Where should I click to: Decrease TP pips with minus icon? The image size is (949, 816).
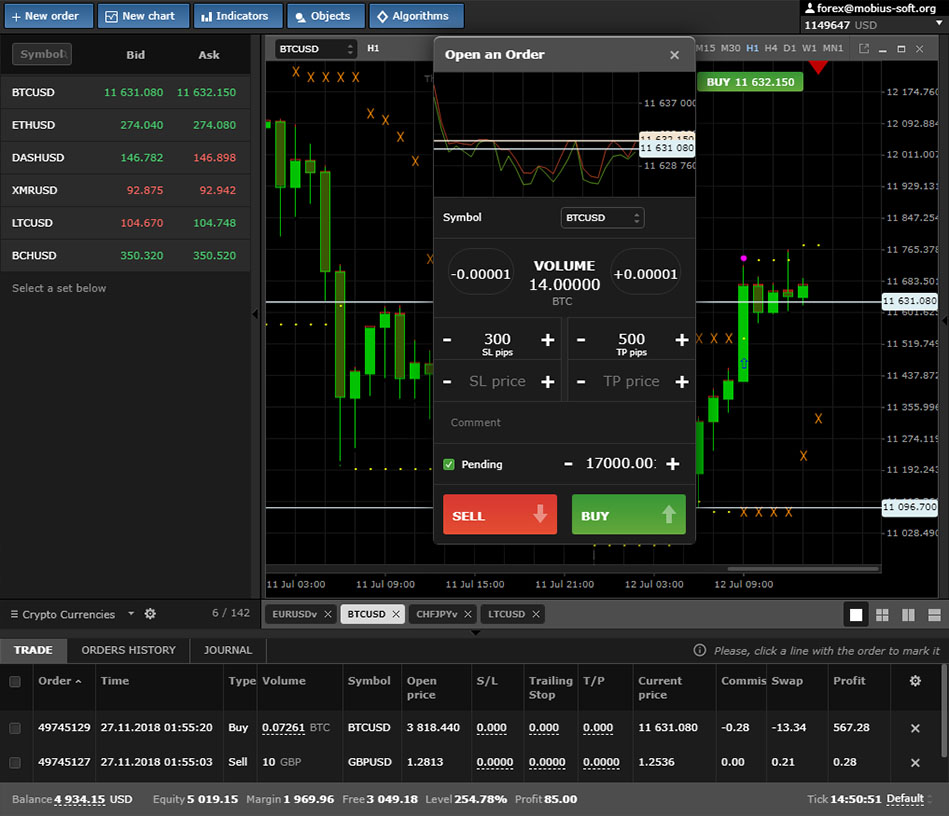pyautogui.click(x=581, y=340)
